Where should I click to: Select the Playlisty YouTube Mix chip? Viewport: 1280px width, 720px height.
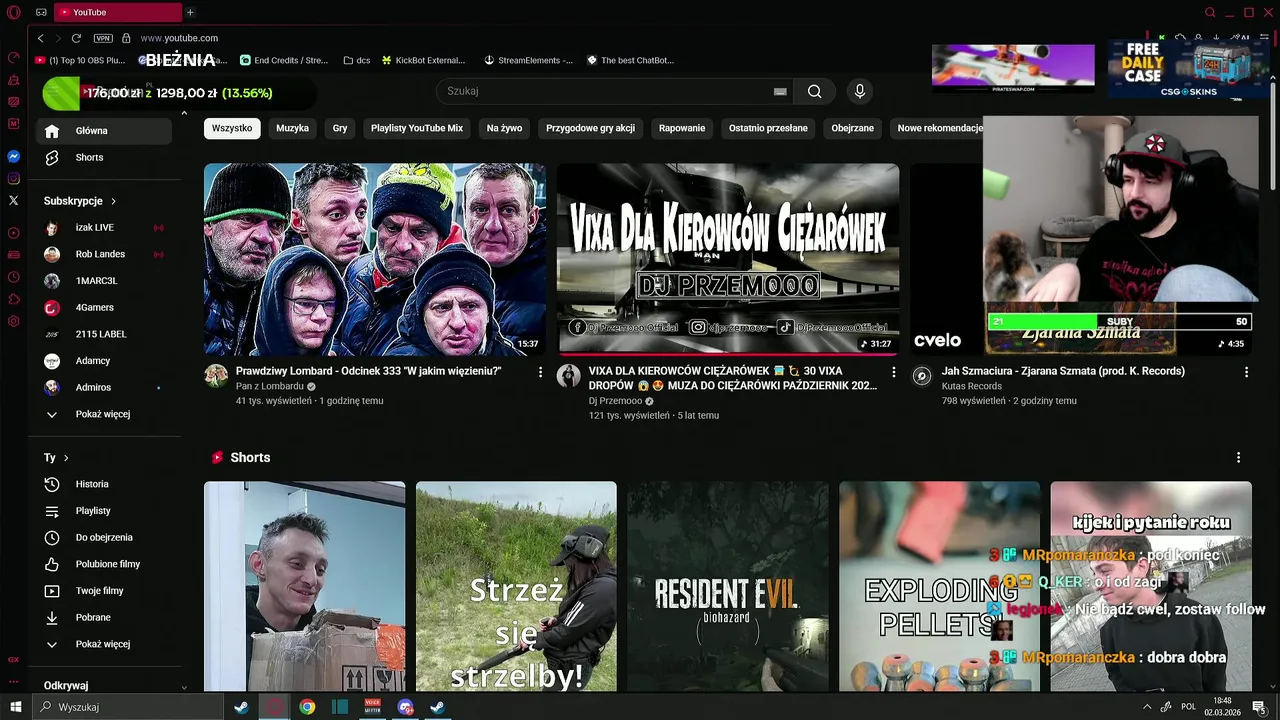417,128
